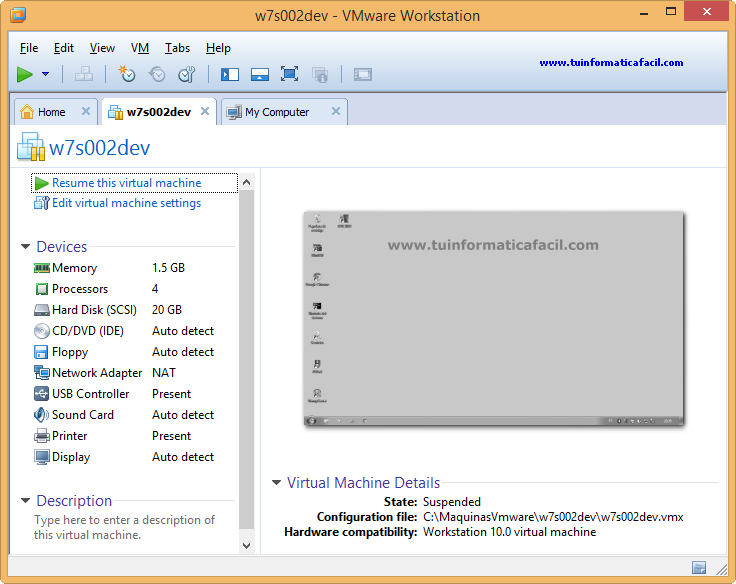The image size is (736, 584).
Task: Click the Hard Disk value 20 GB
Action: pyautogui.click(x=167, y=310)
